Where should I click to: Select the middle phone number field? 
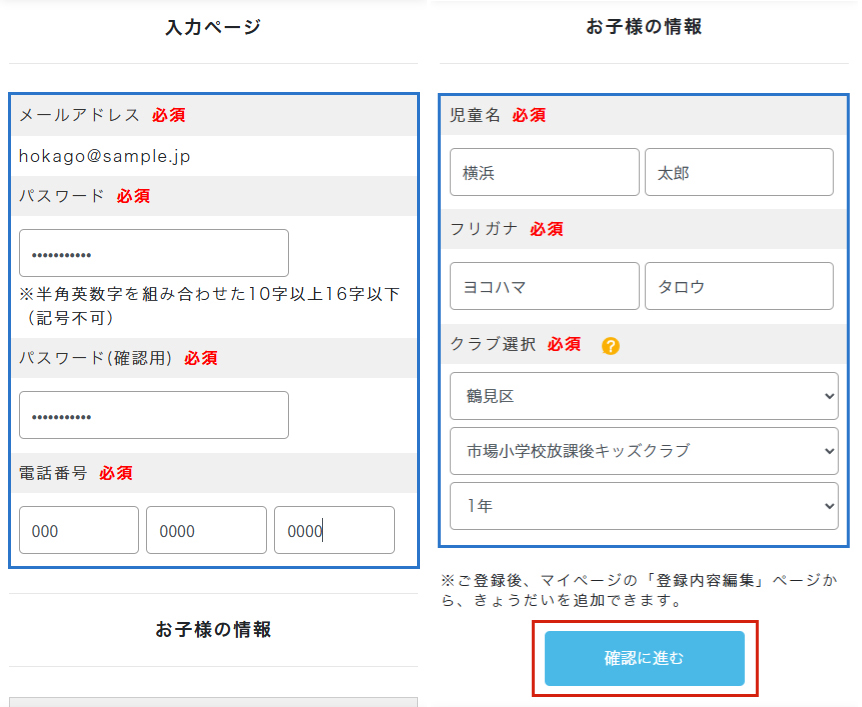206,530
